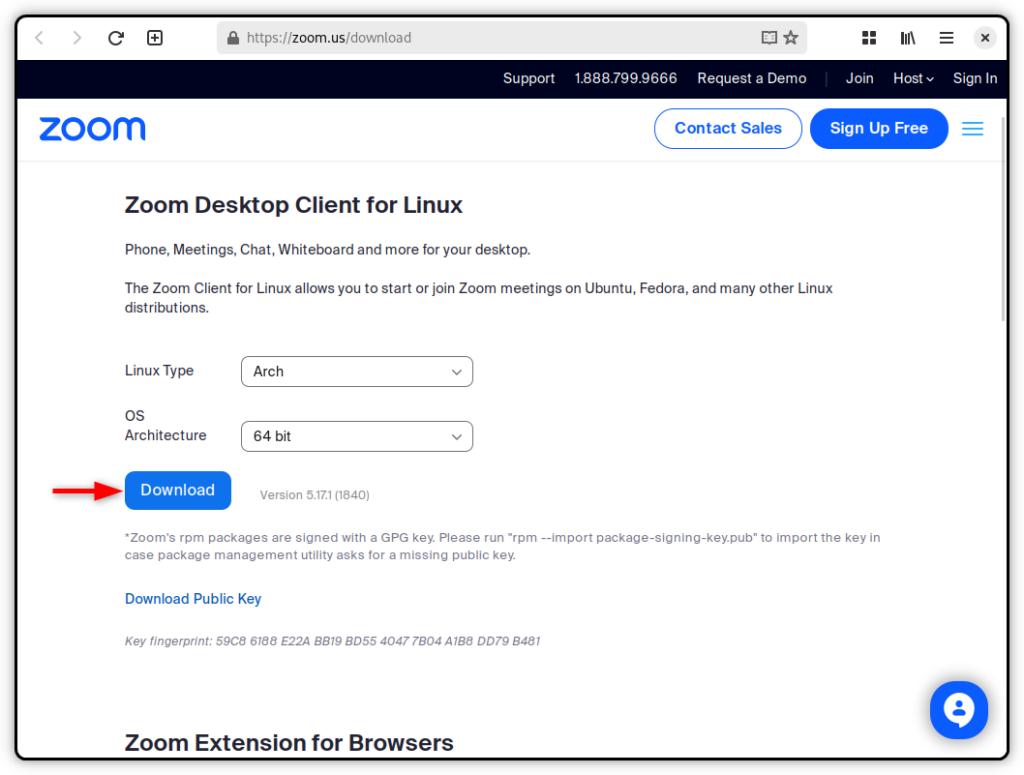The width and height of the screenshot is (1024, 775).
Task: Open the browser hamburger menu
Action: (x=946, y=38)
